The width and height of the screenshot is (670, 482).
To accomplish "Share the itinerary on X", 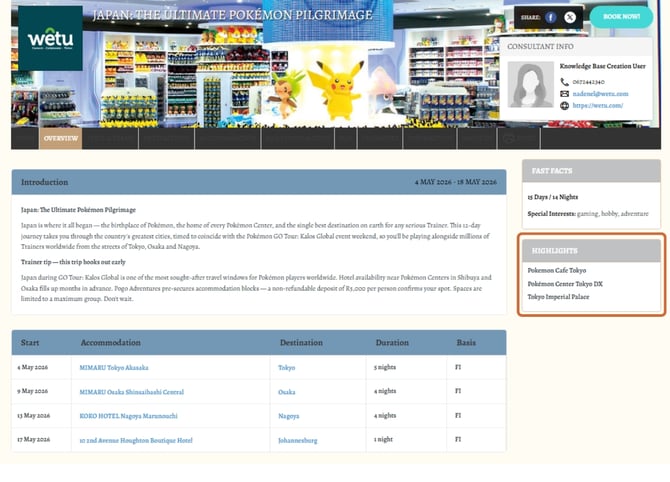I will [570, 17].
